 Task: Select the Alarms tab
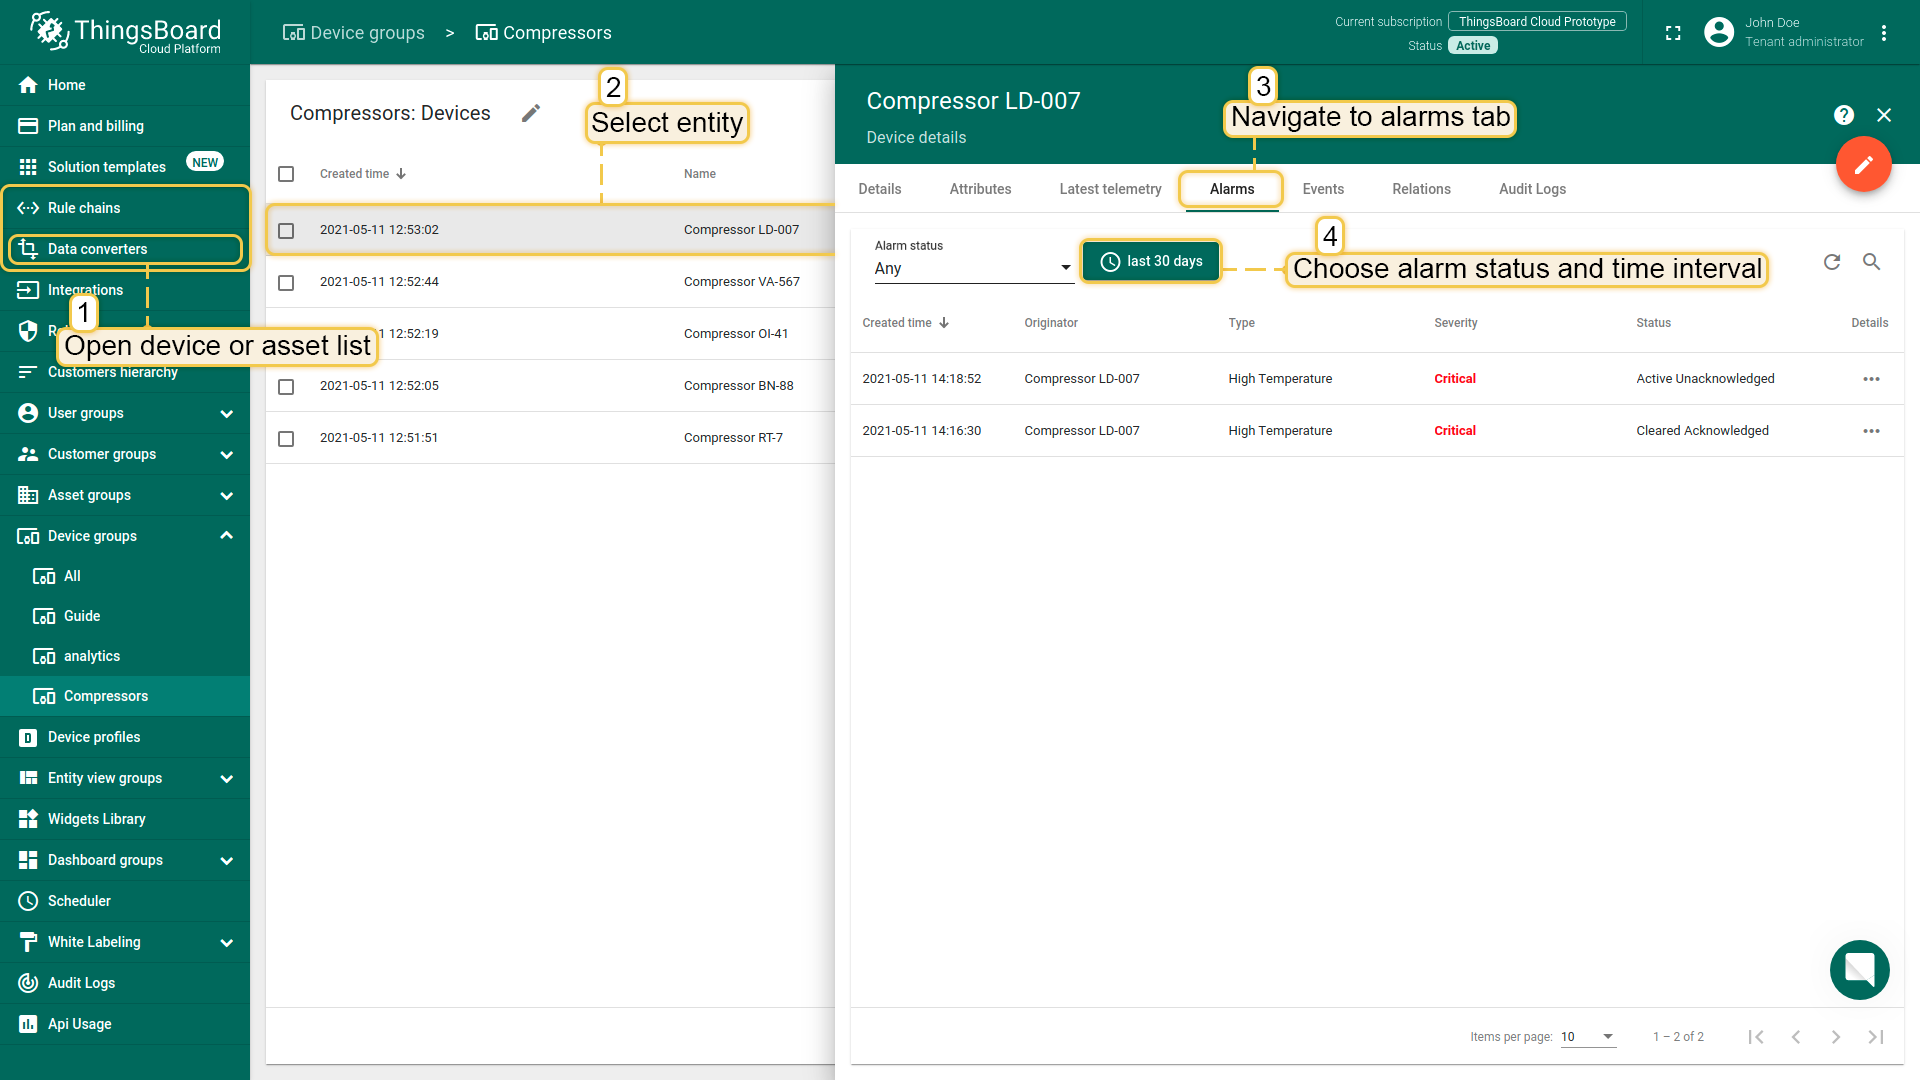[x=1232, y=189]
